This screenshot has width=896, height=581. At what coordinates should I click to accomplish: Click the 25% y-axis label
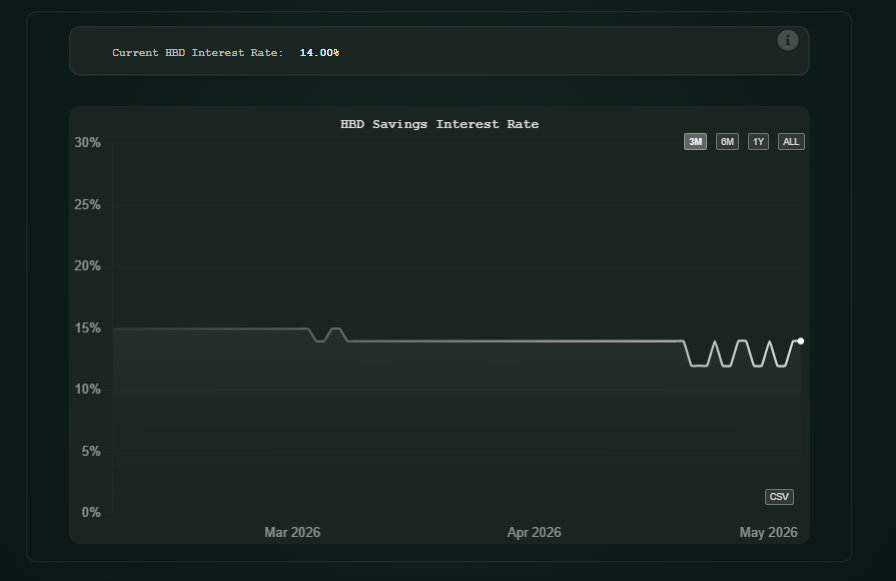click(x=87, y=205)
